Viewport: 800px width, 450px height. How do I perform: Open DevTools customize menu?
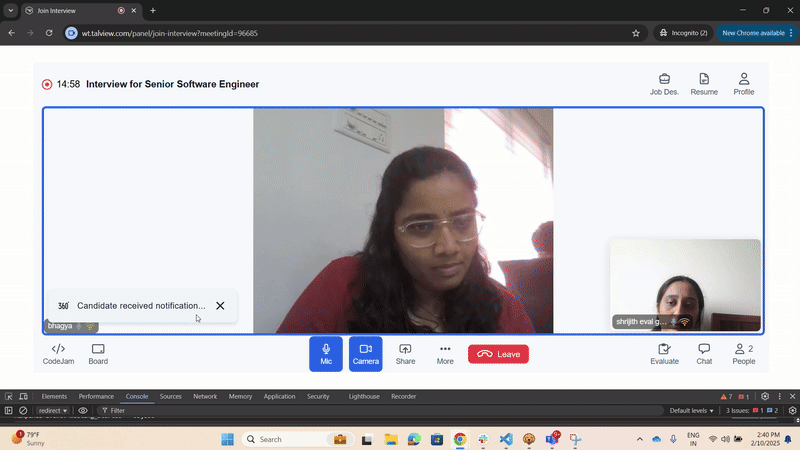[779, 396]
